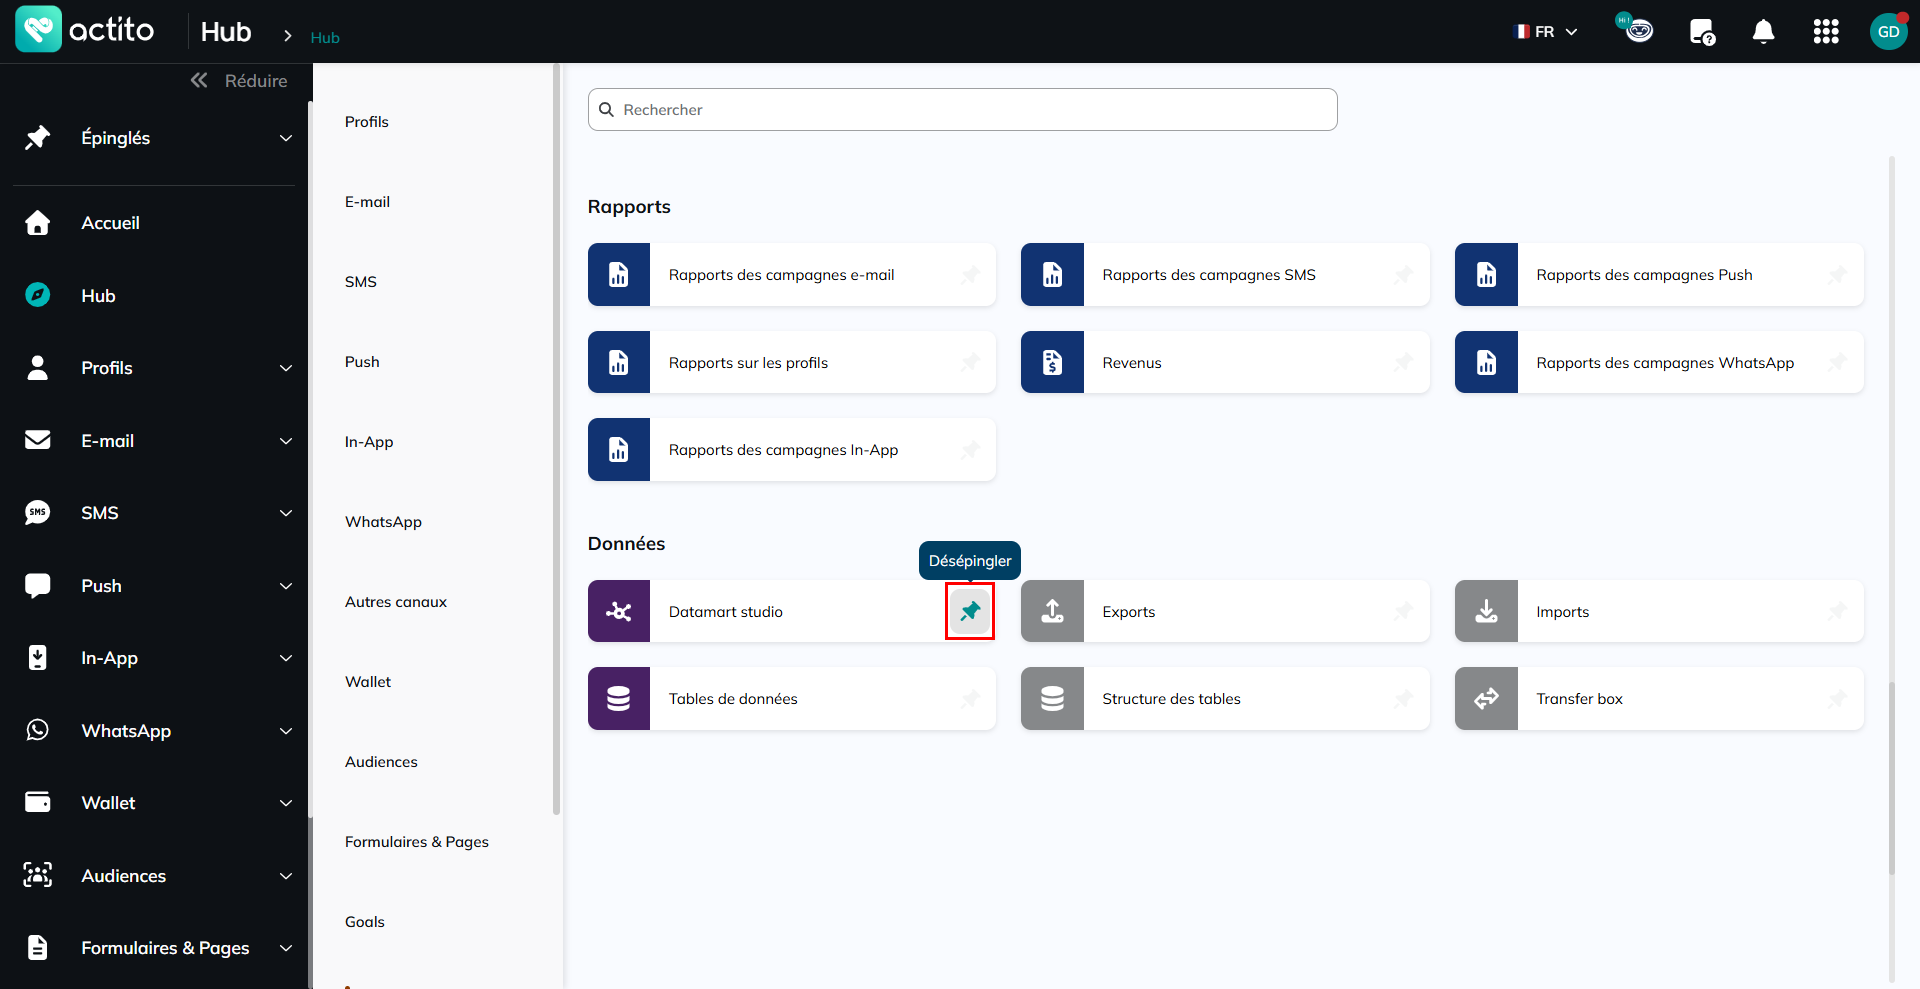Click the Exports upload icon
Screen dimensions: 1920x989
coord(1052,611)
